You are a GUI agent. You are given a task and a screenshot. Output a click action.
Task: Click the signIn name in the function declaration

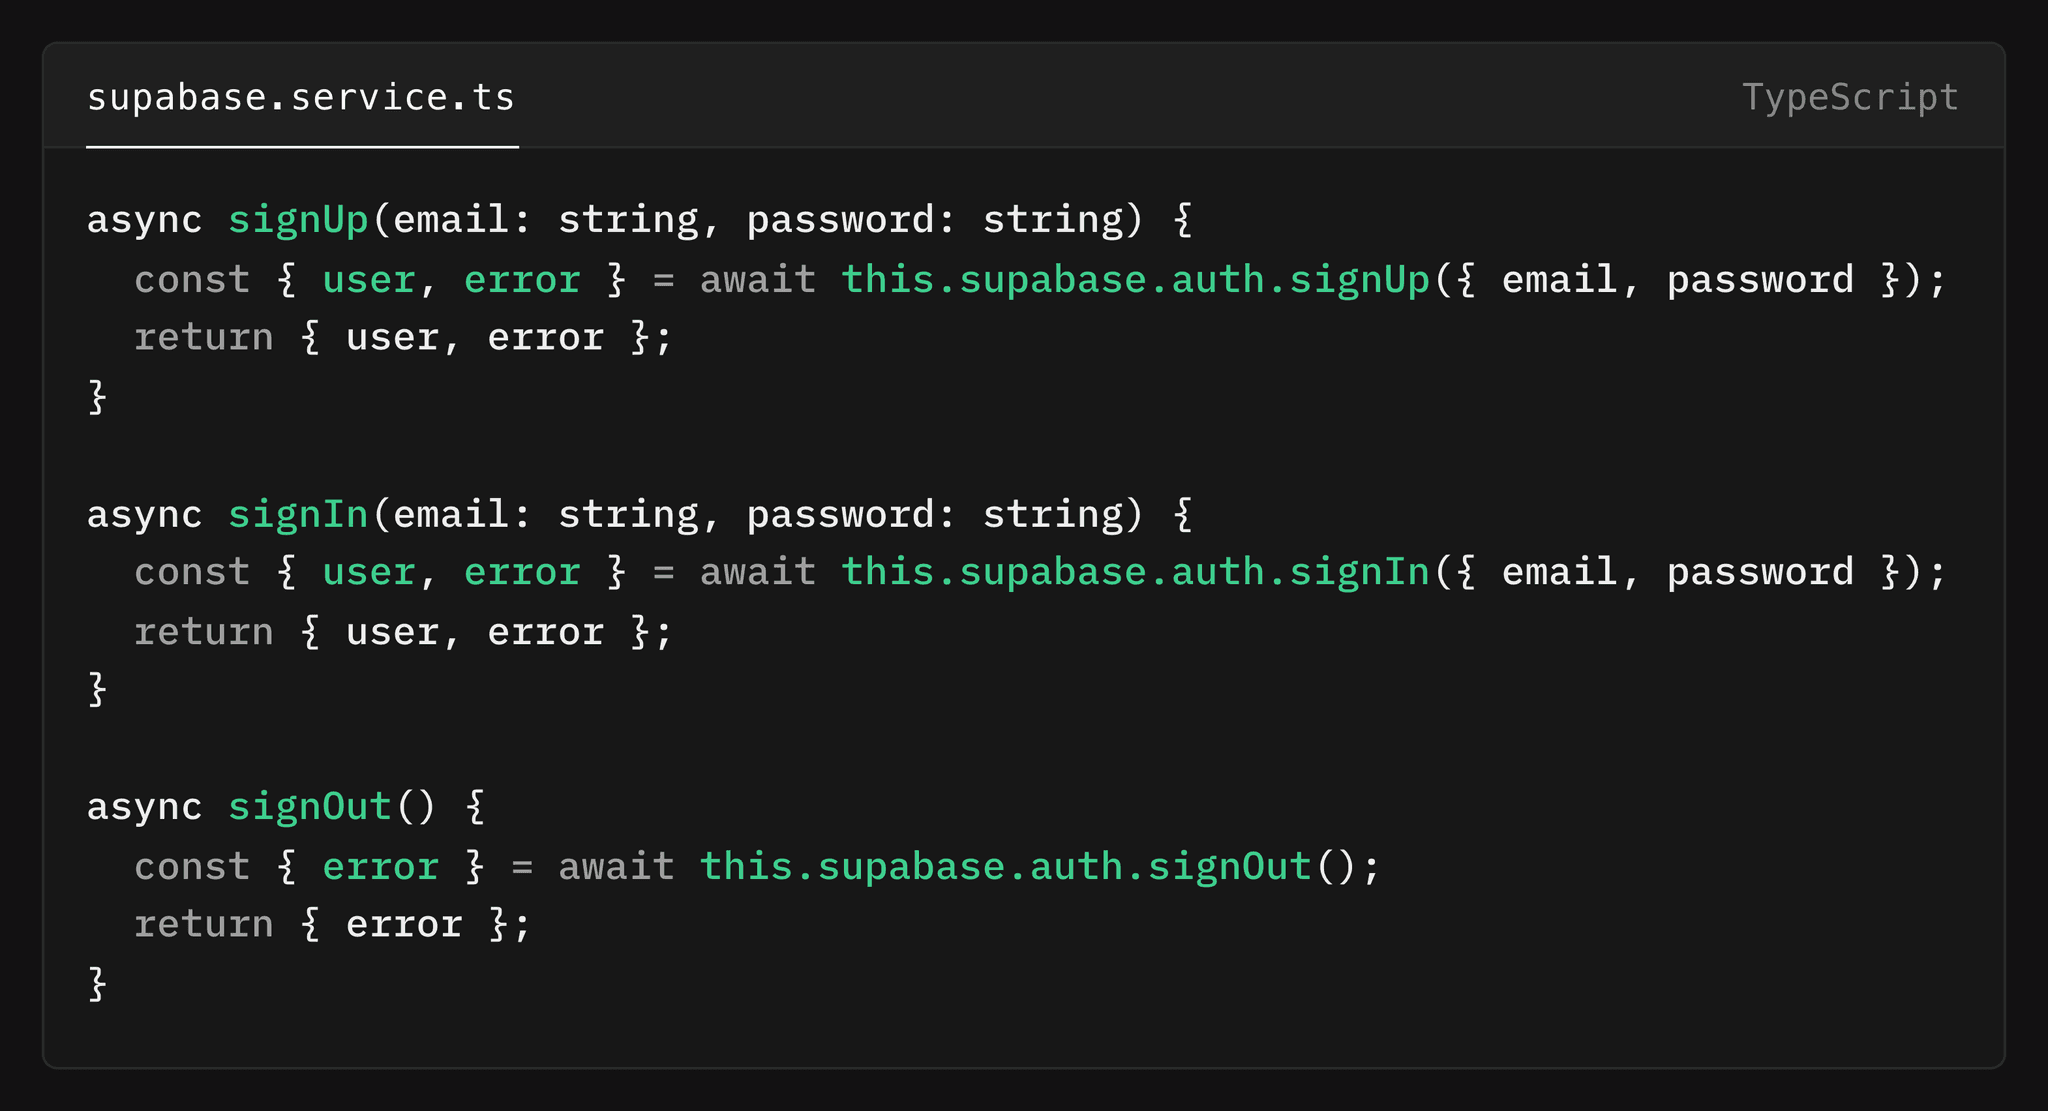point(298,514)
